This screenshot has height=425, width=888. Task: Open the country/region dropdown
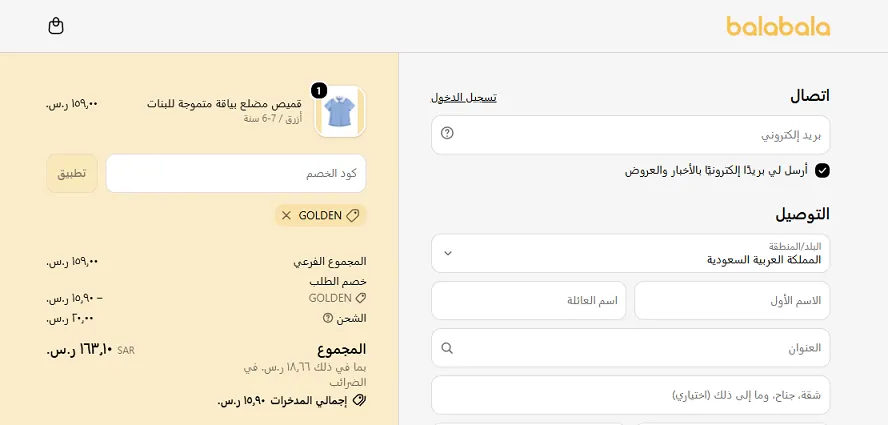pos(630,253)
